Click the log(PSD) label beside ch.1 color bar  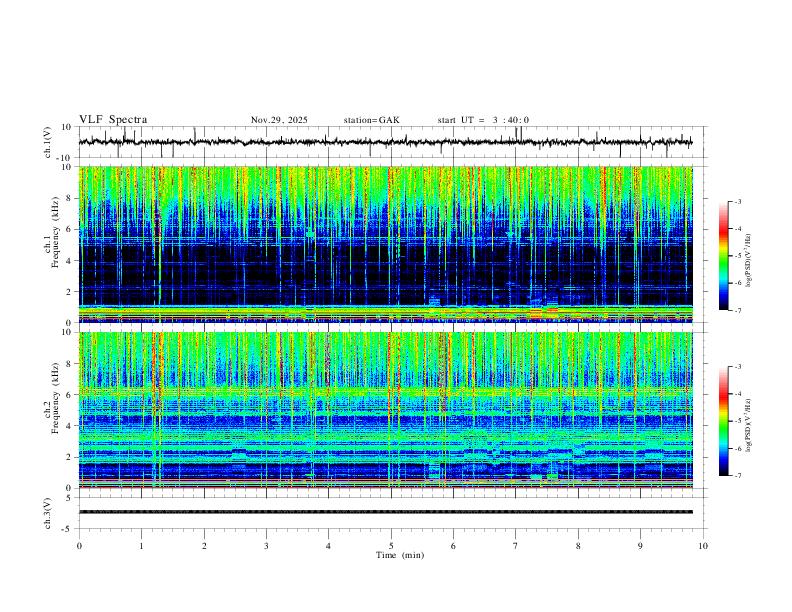pos(749,261)
